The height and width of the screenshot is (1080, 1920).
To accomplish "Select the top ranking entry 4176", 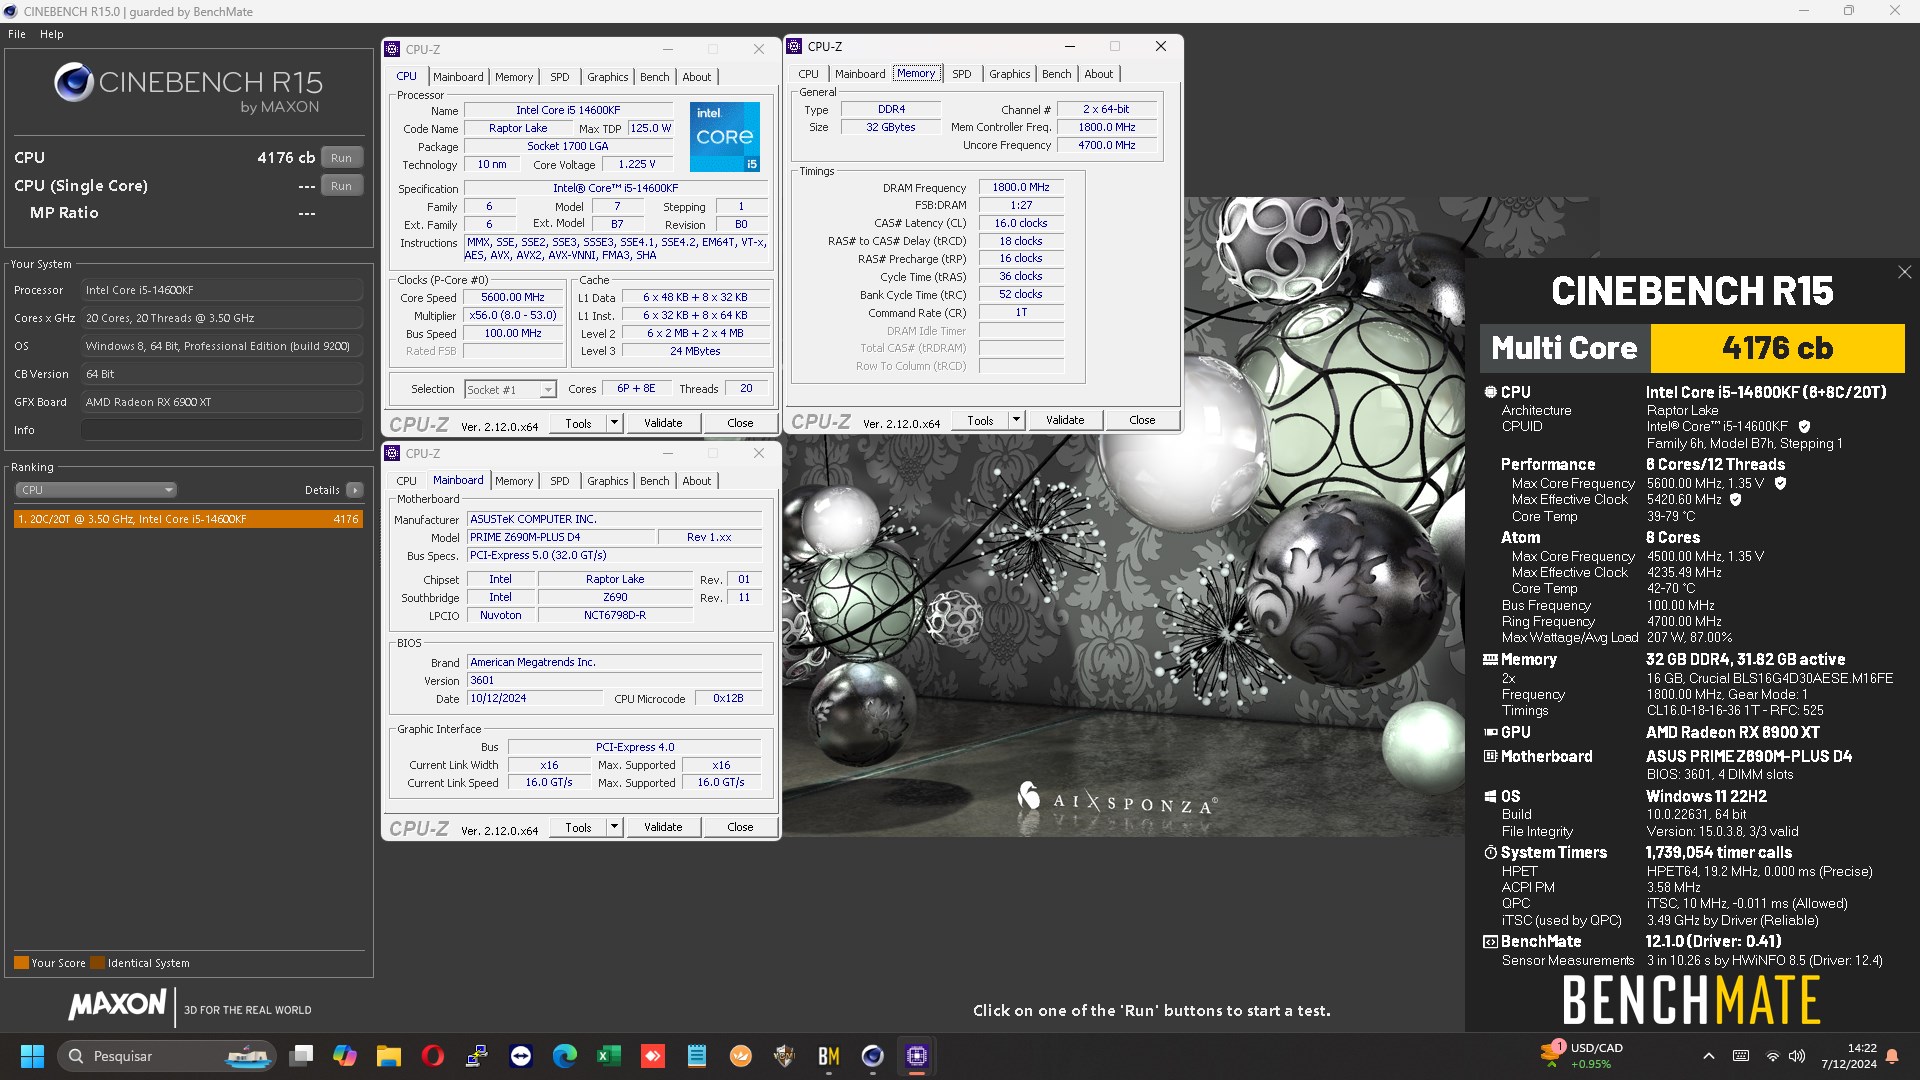I will pos(188,519).
